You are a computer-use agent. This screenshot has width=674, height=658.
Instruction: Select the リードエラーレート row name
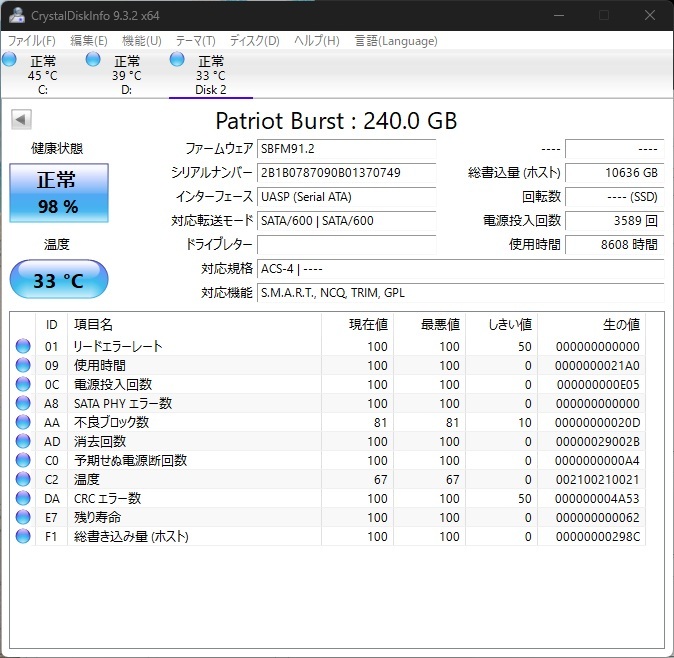118,346
